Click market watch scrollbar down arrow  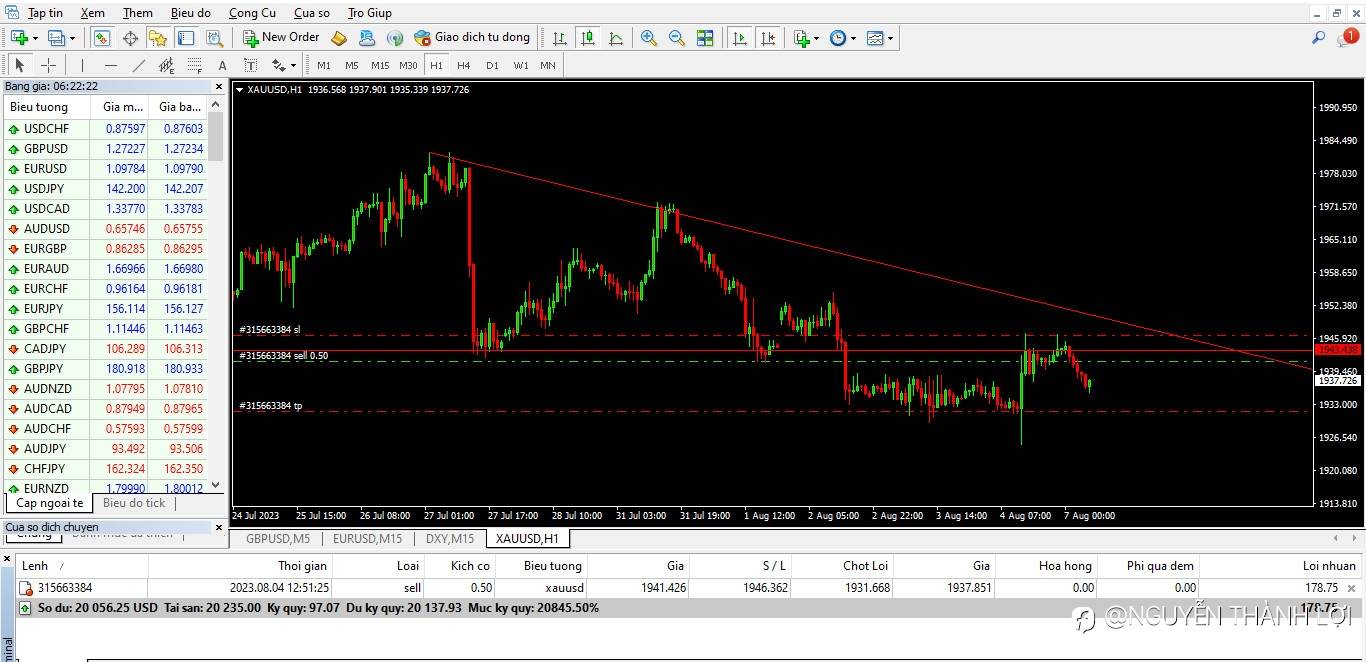tap(215, 486)
